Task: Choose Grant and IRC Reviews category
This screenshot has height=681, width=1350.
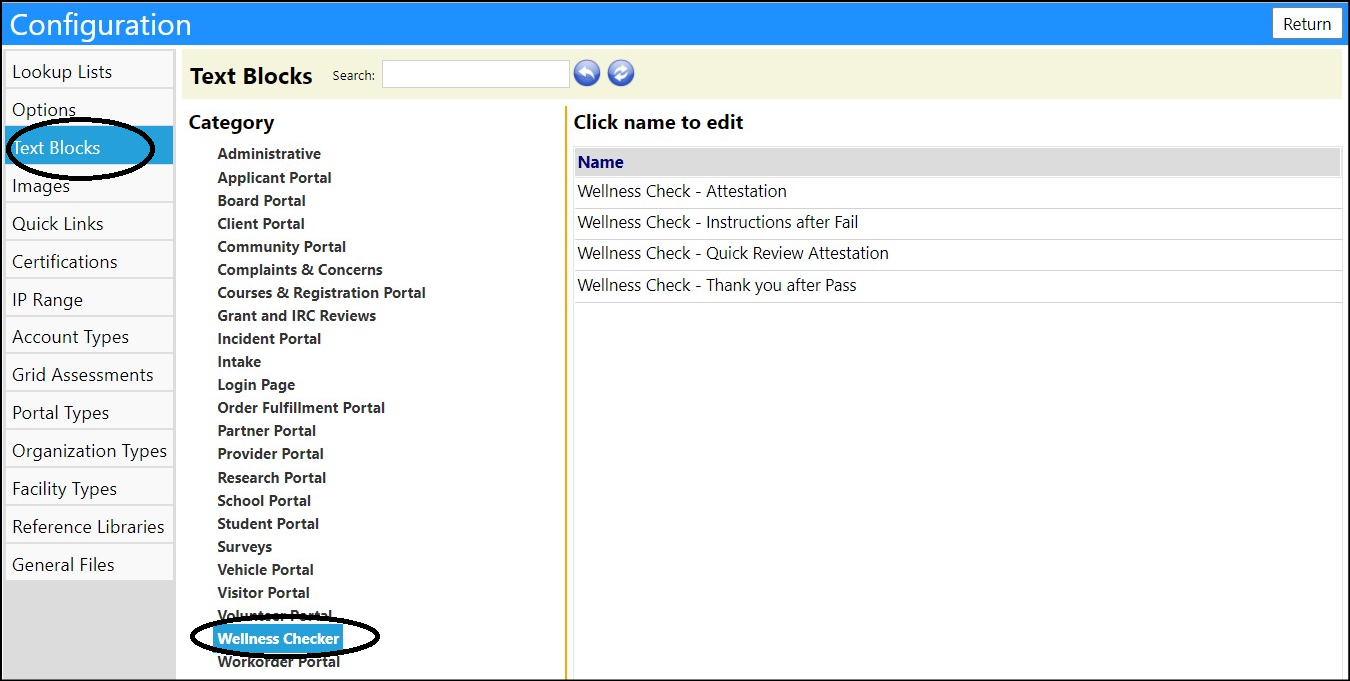Action: (x=297, y=315)
